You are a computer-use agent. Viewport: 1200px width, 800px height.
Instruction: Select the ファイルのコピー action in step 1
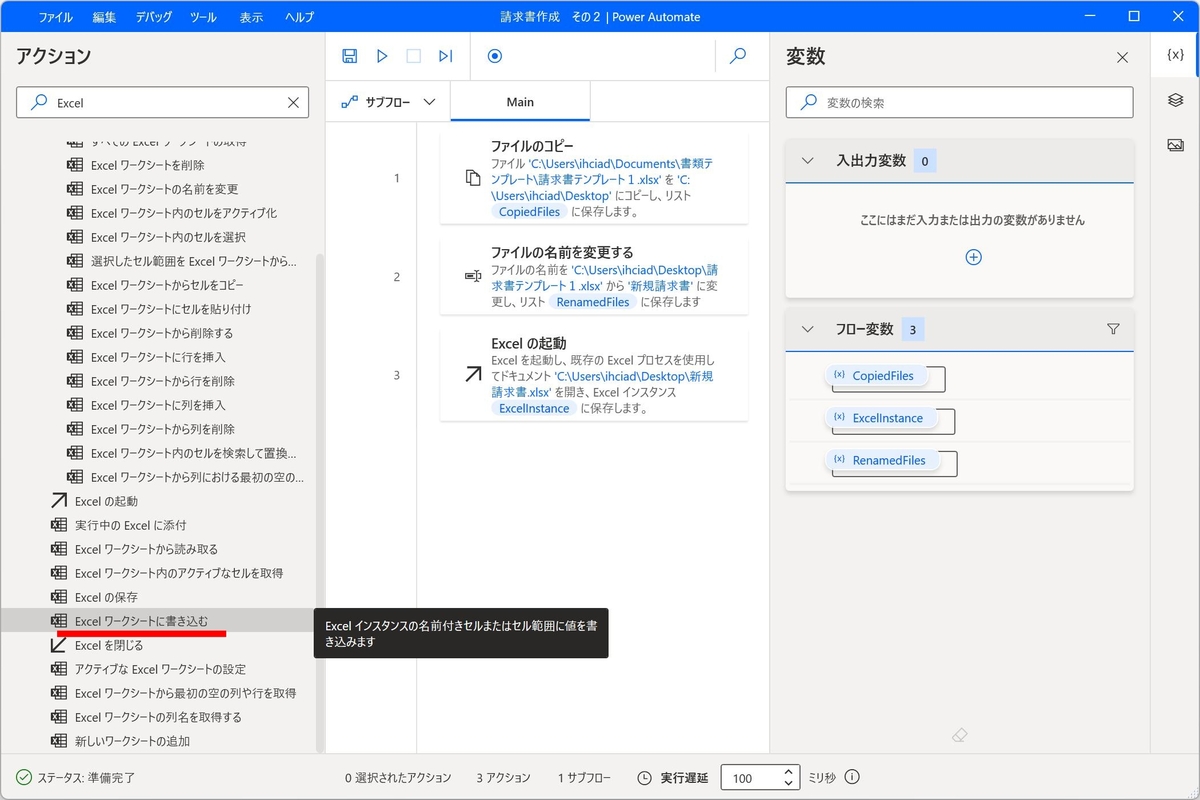tap(594, 178)
